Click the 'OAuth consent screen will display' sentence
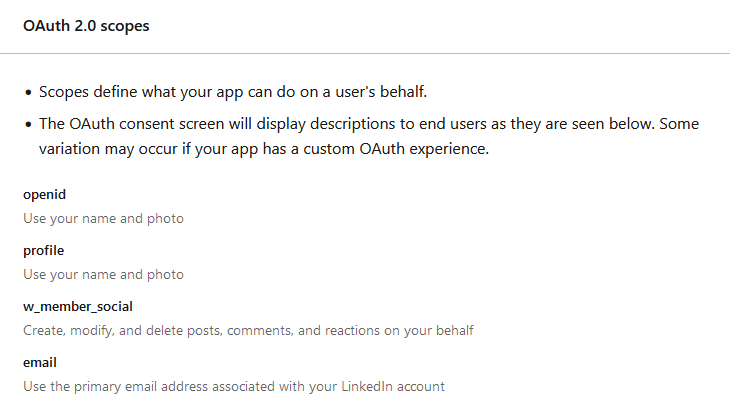 coord(347,124)
